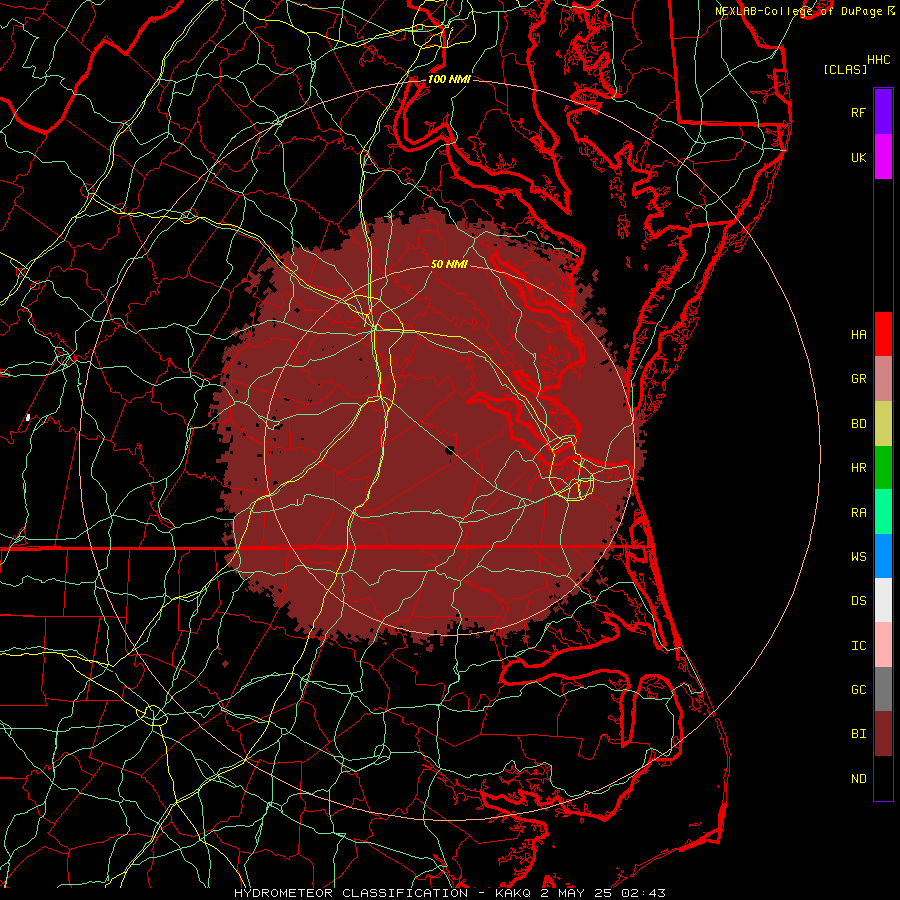Click the 'HA' legend label
Screen dimensions: 900x900
[x=858, y=334]
